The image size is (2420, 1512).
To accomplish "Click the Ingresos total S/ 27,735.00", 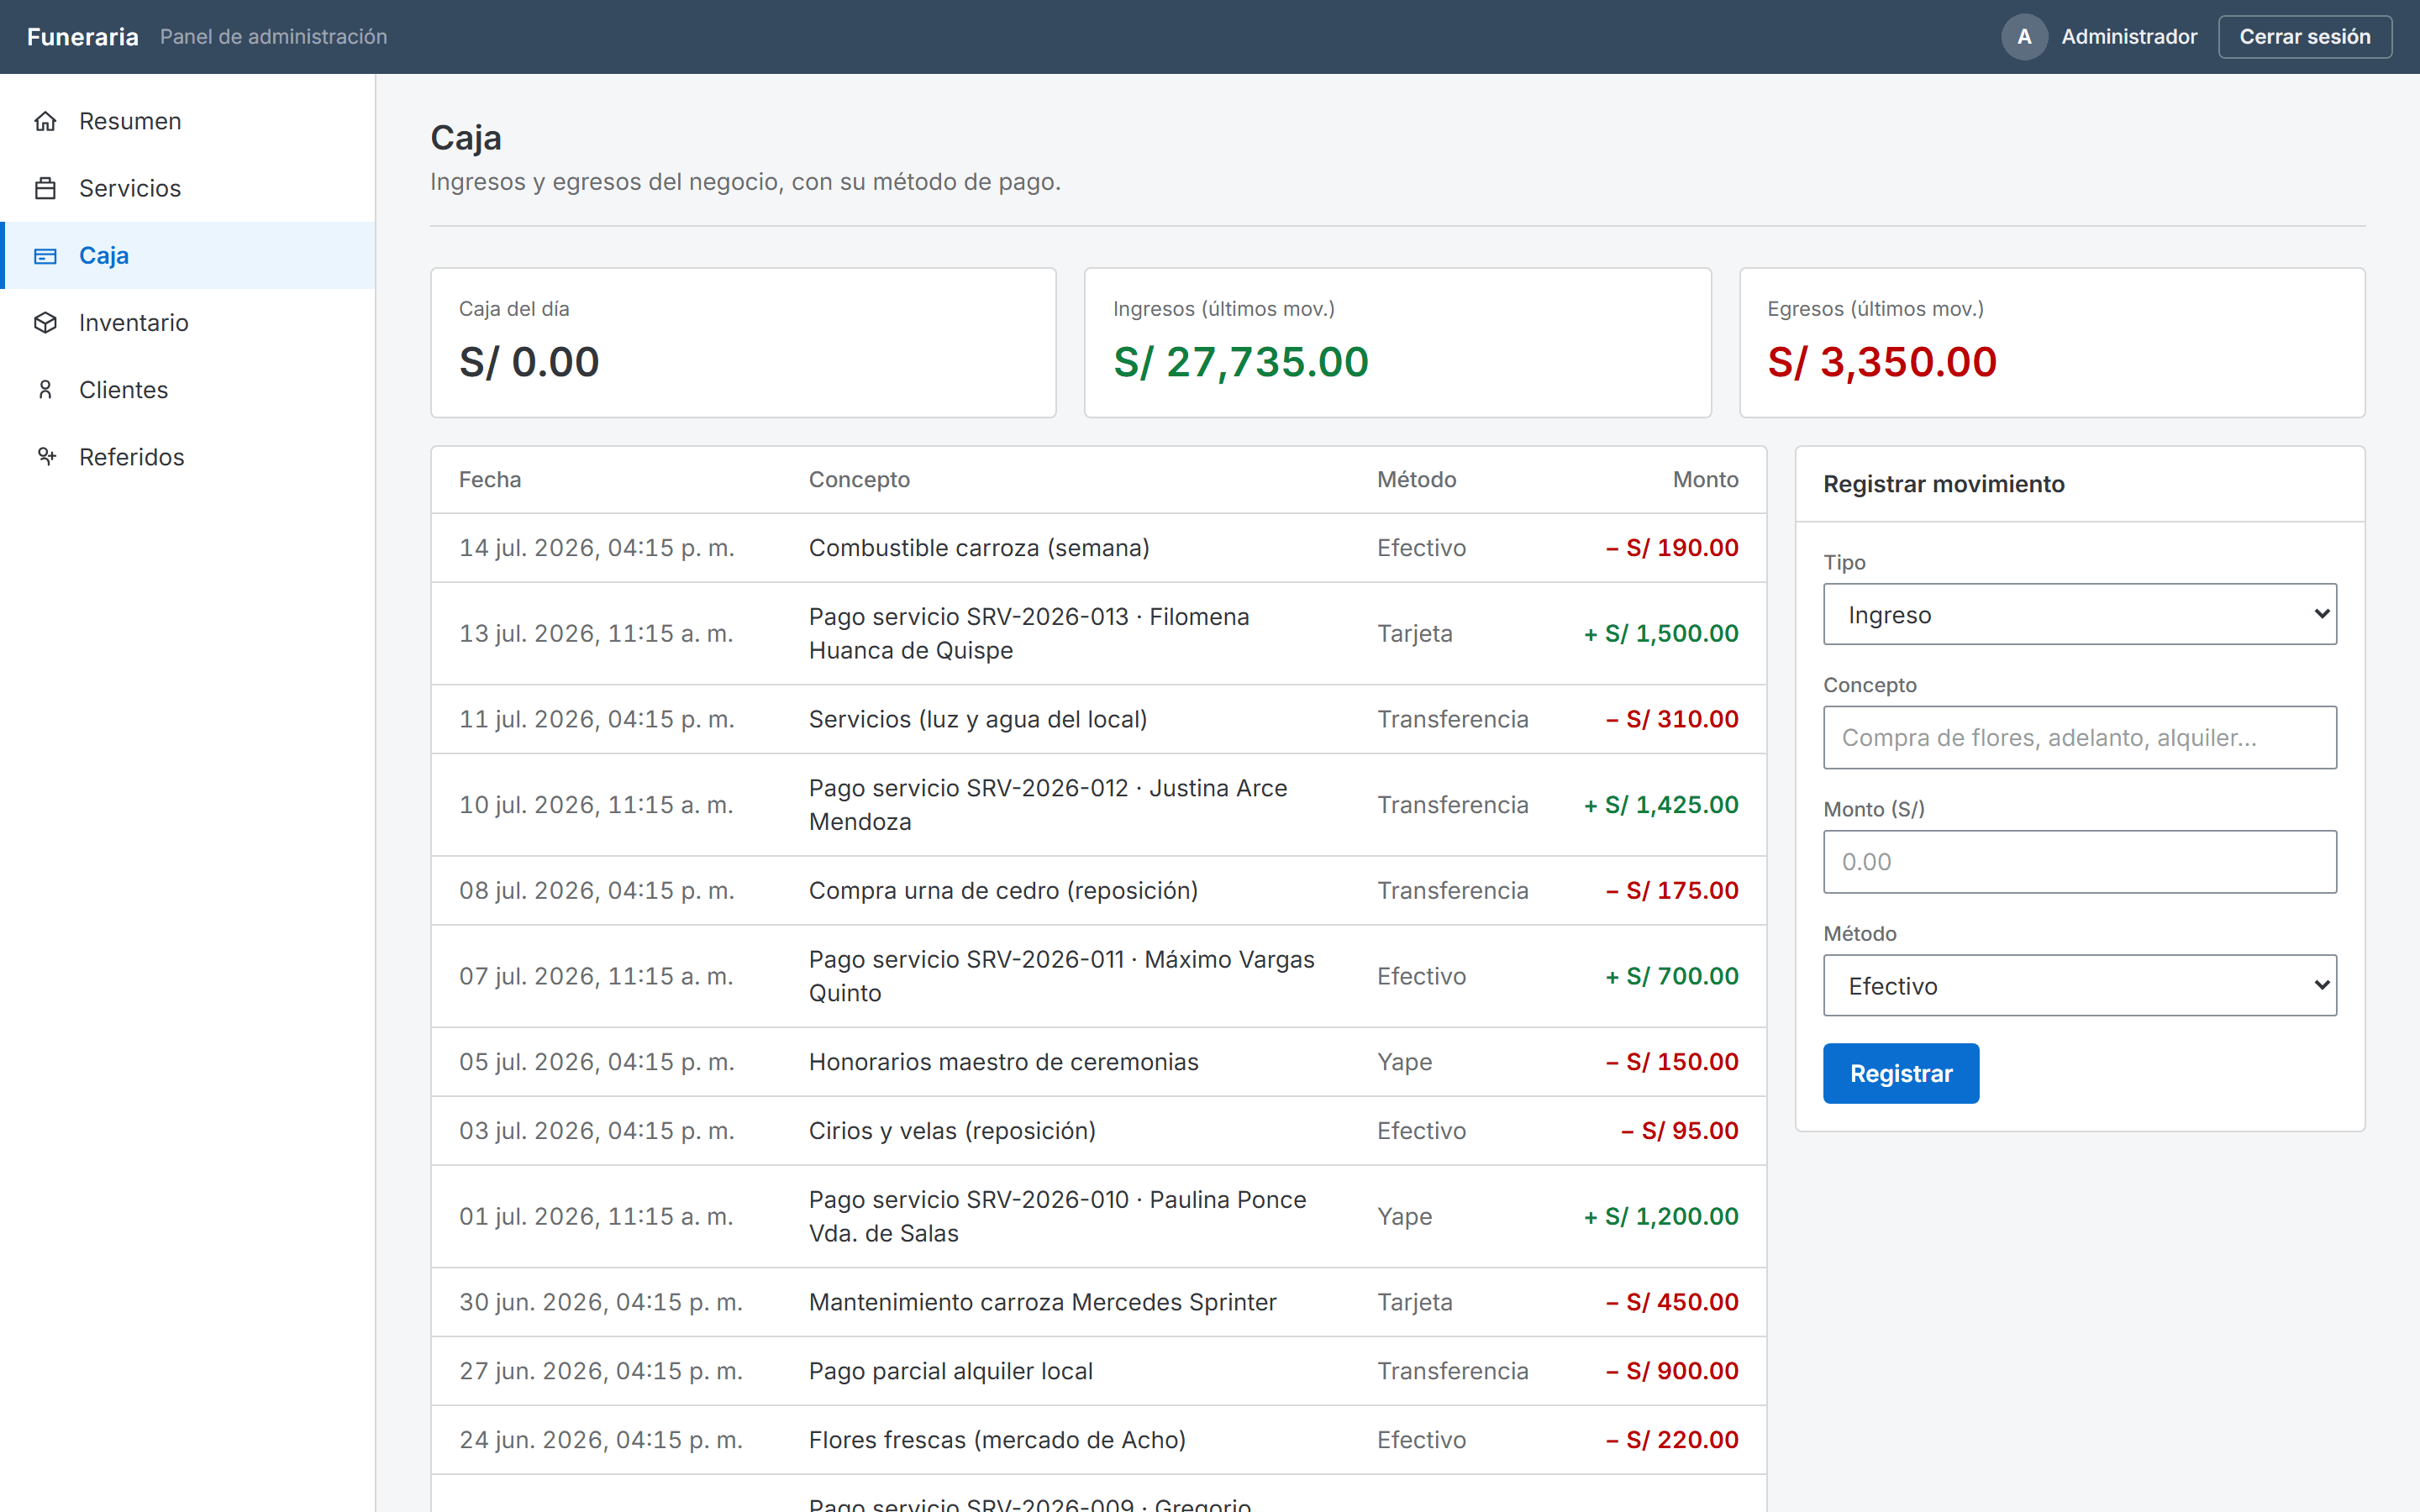I will (x=1240, y=362).
